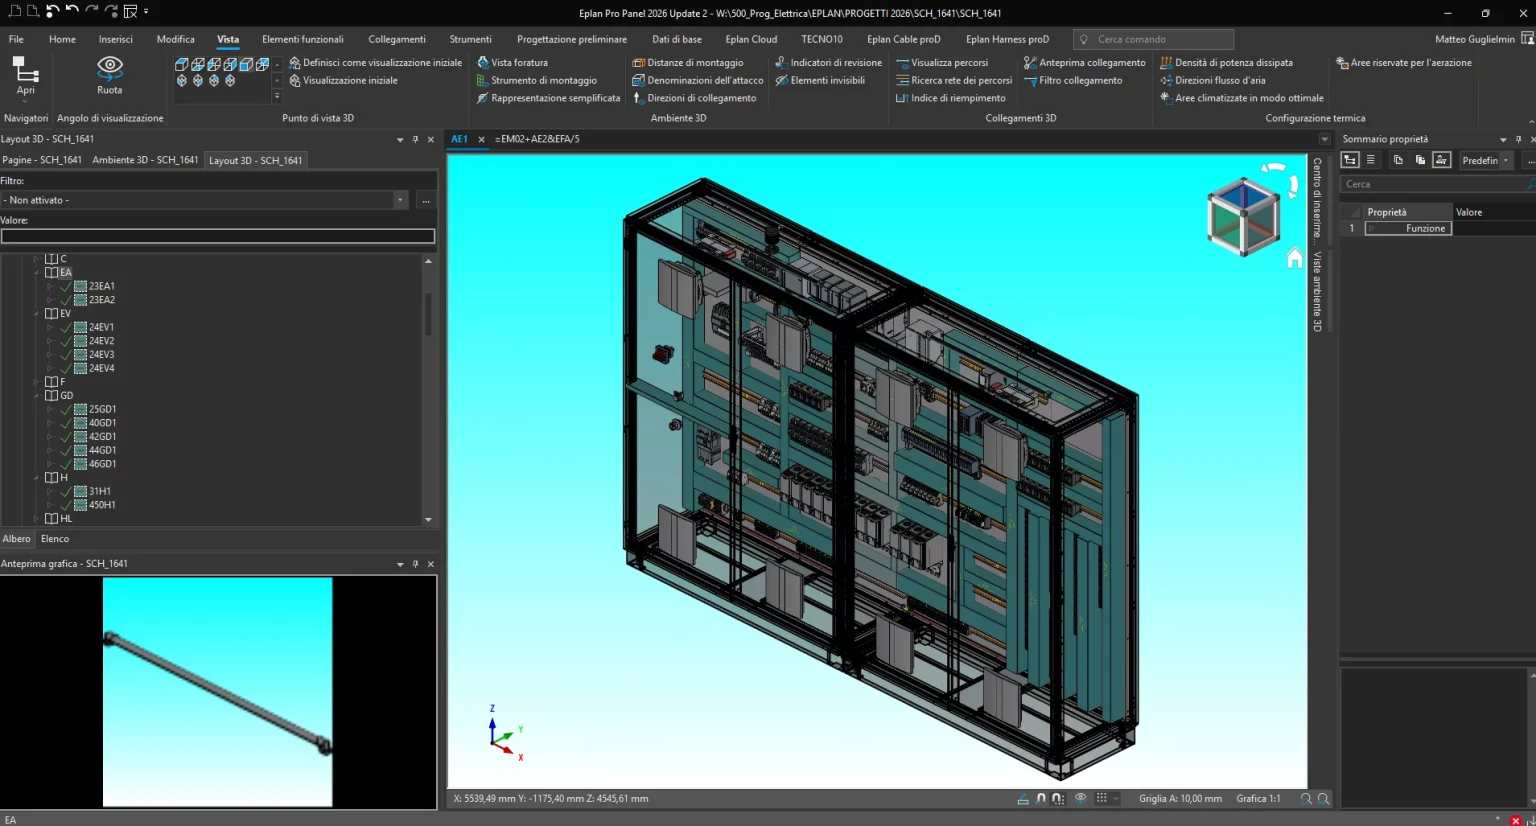The image size is (1536, 826).
Task: Select tree item 24EV3
Action: pyautogui.click(x=101, y=354)
